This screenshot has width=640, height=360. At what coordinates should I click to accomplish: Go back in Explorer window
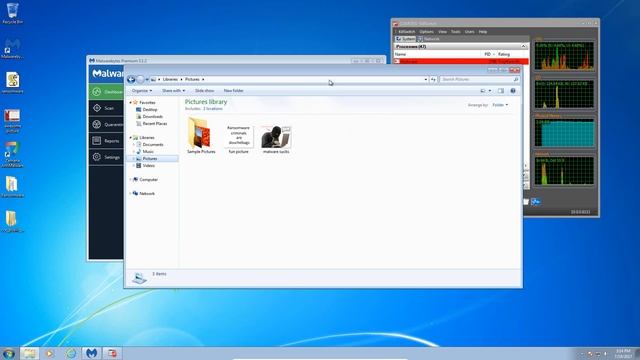pyautogui.click(x=131, y=79)
